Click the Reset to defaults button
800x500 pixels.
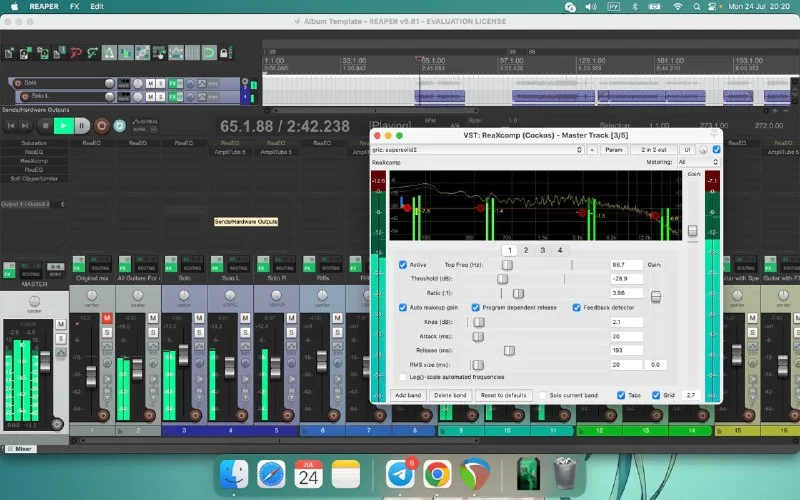(503, 395)
